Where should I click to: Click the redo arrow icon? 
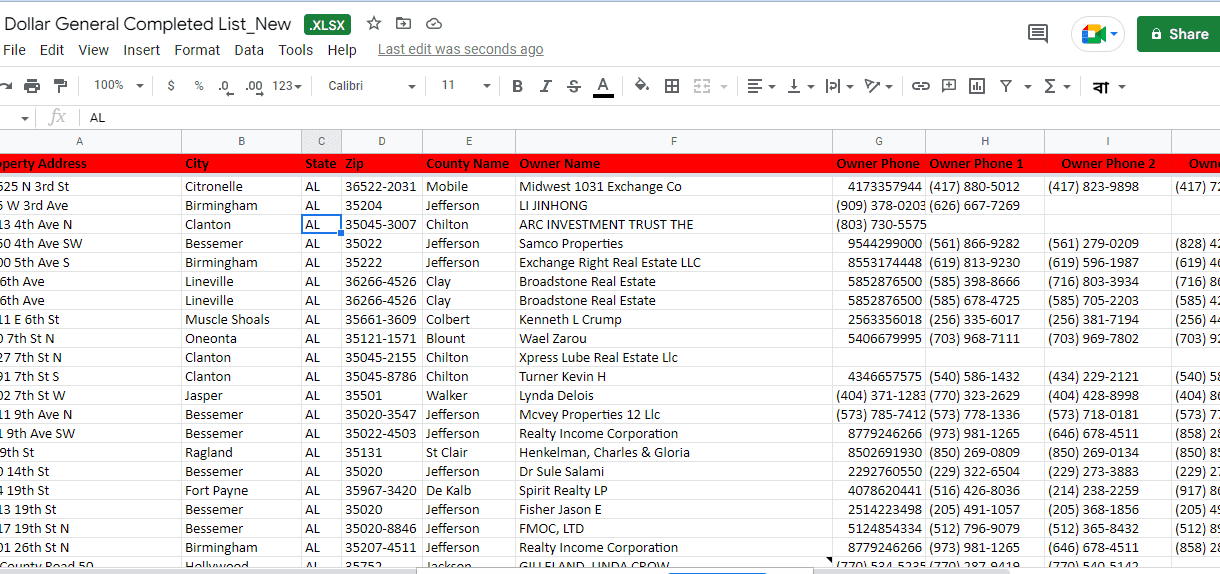[5, 86]
